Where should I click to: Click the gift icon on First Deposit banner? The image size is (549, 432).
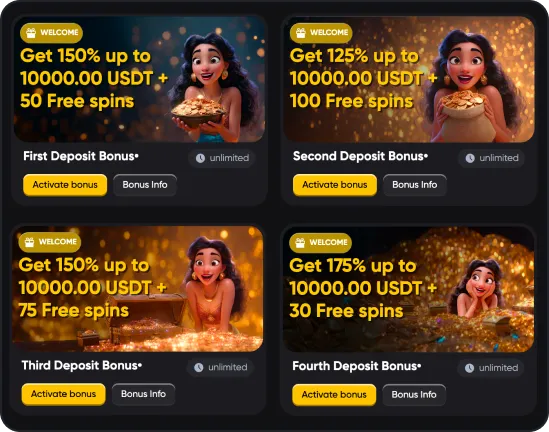click(31, 33)
